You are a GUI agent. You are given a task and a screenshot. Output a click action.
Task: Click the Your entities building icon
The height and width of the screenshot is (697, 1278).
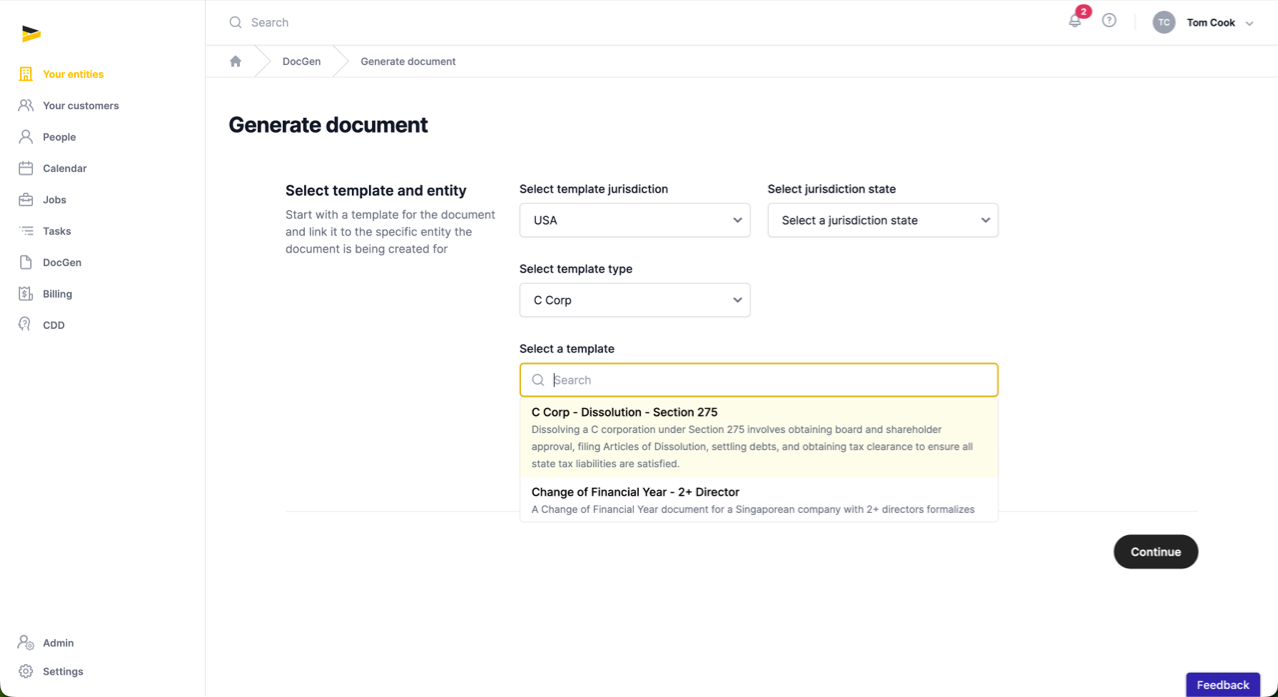click(x=26, y=74)
